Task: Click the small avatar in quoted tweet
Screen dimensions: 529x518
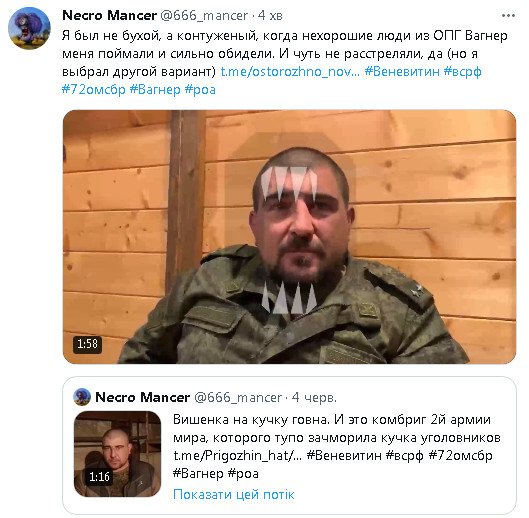Action: [82, 397]
